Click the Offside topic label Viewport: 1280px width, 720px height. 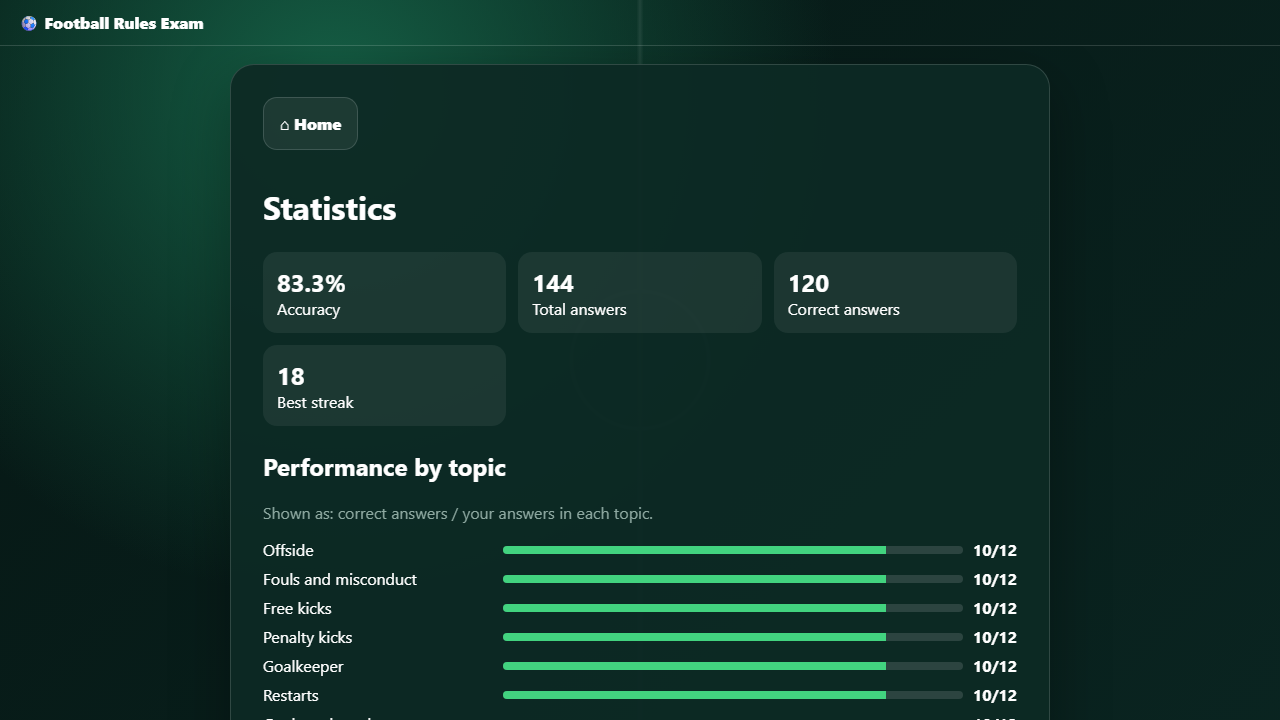coord(288,550)
